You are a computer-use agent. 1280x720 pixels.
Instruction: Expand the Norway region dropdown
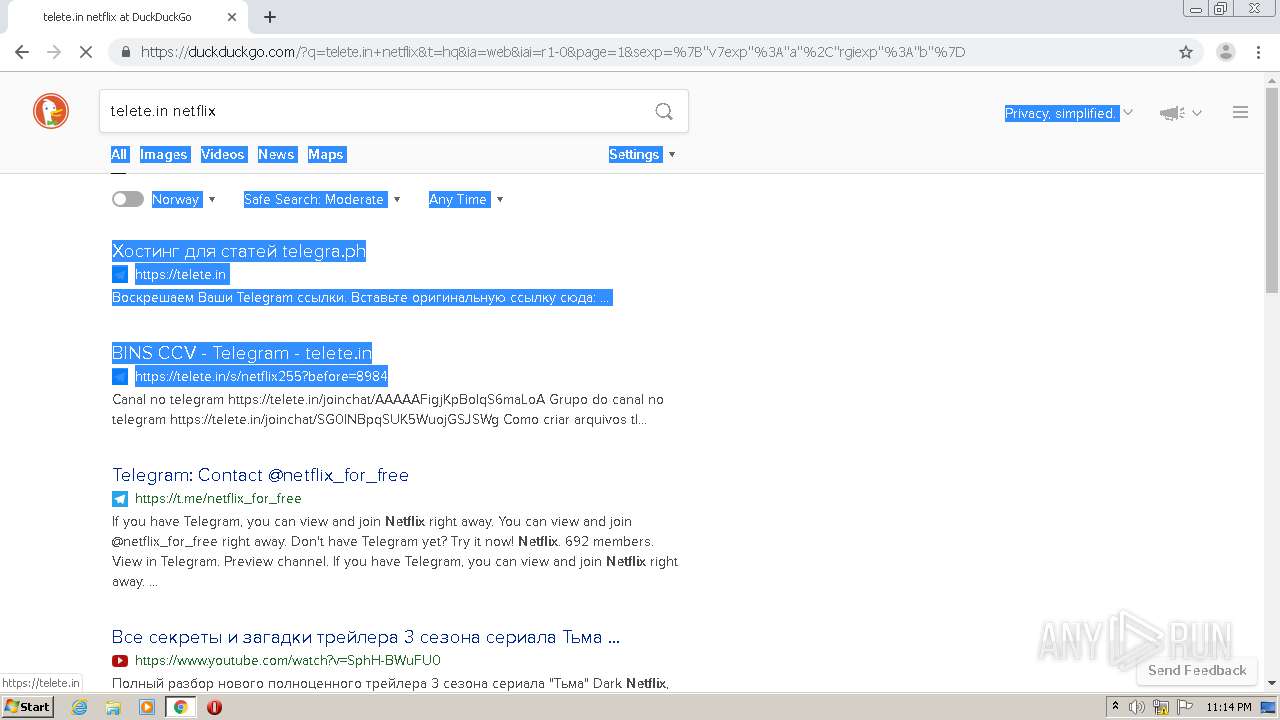point(184,199)
